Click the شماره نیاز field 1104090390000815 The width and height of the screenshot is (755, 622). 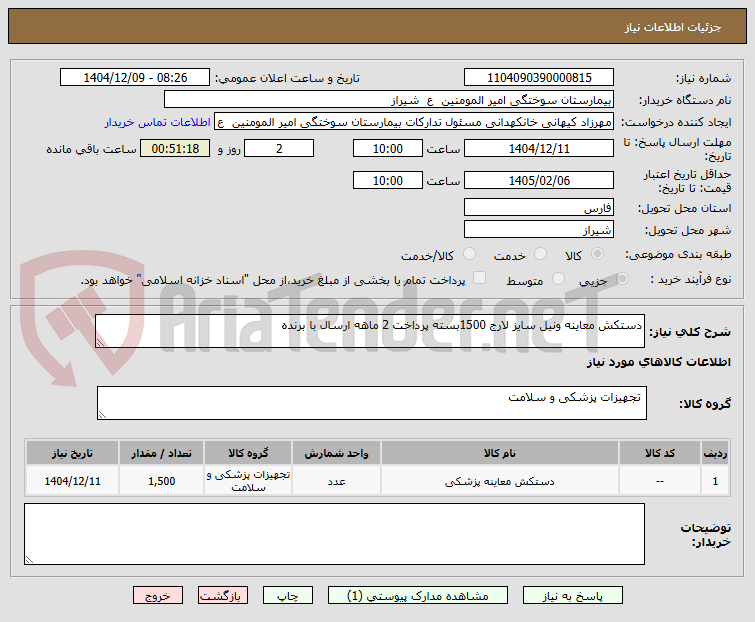(x=539, y=78)
